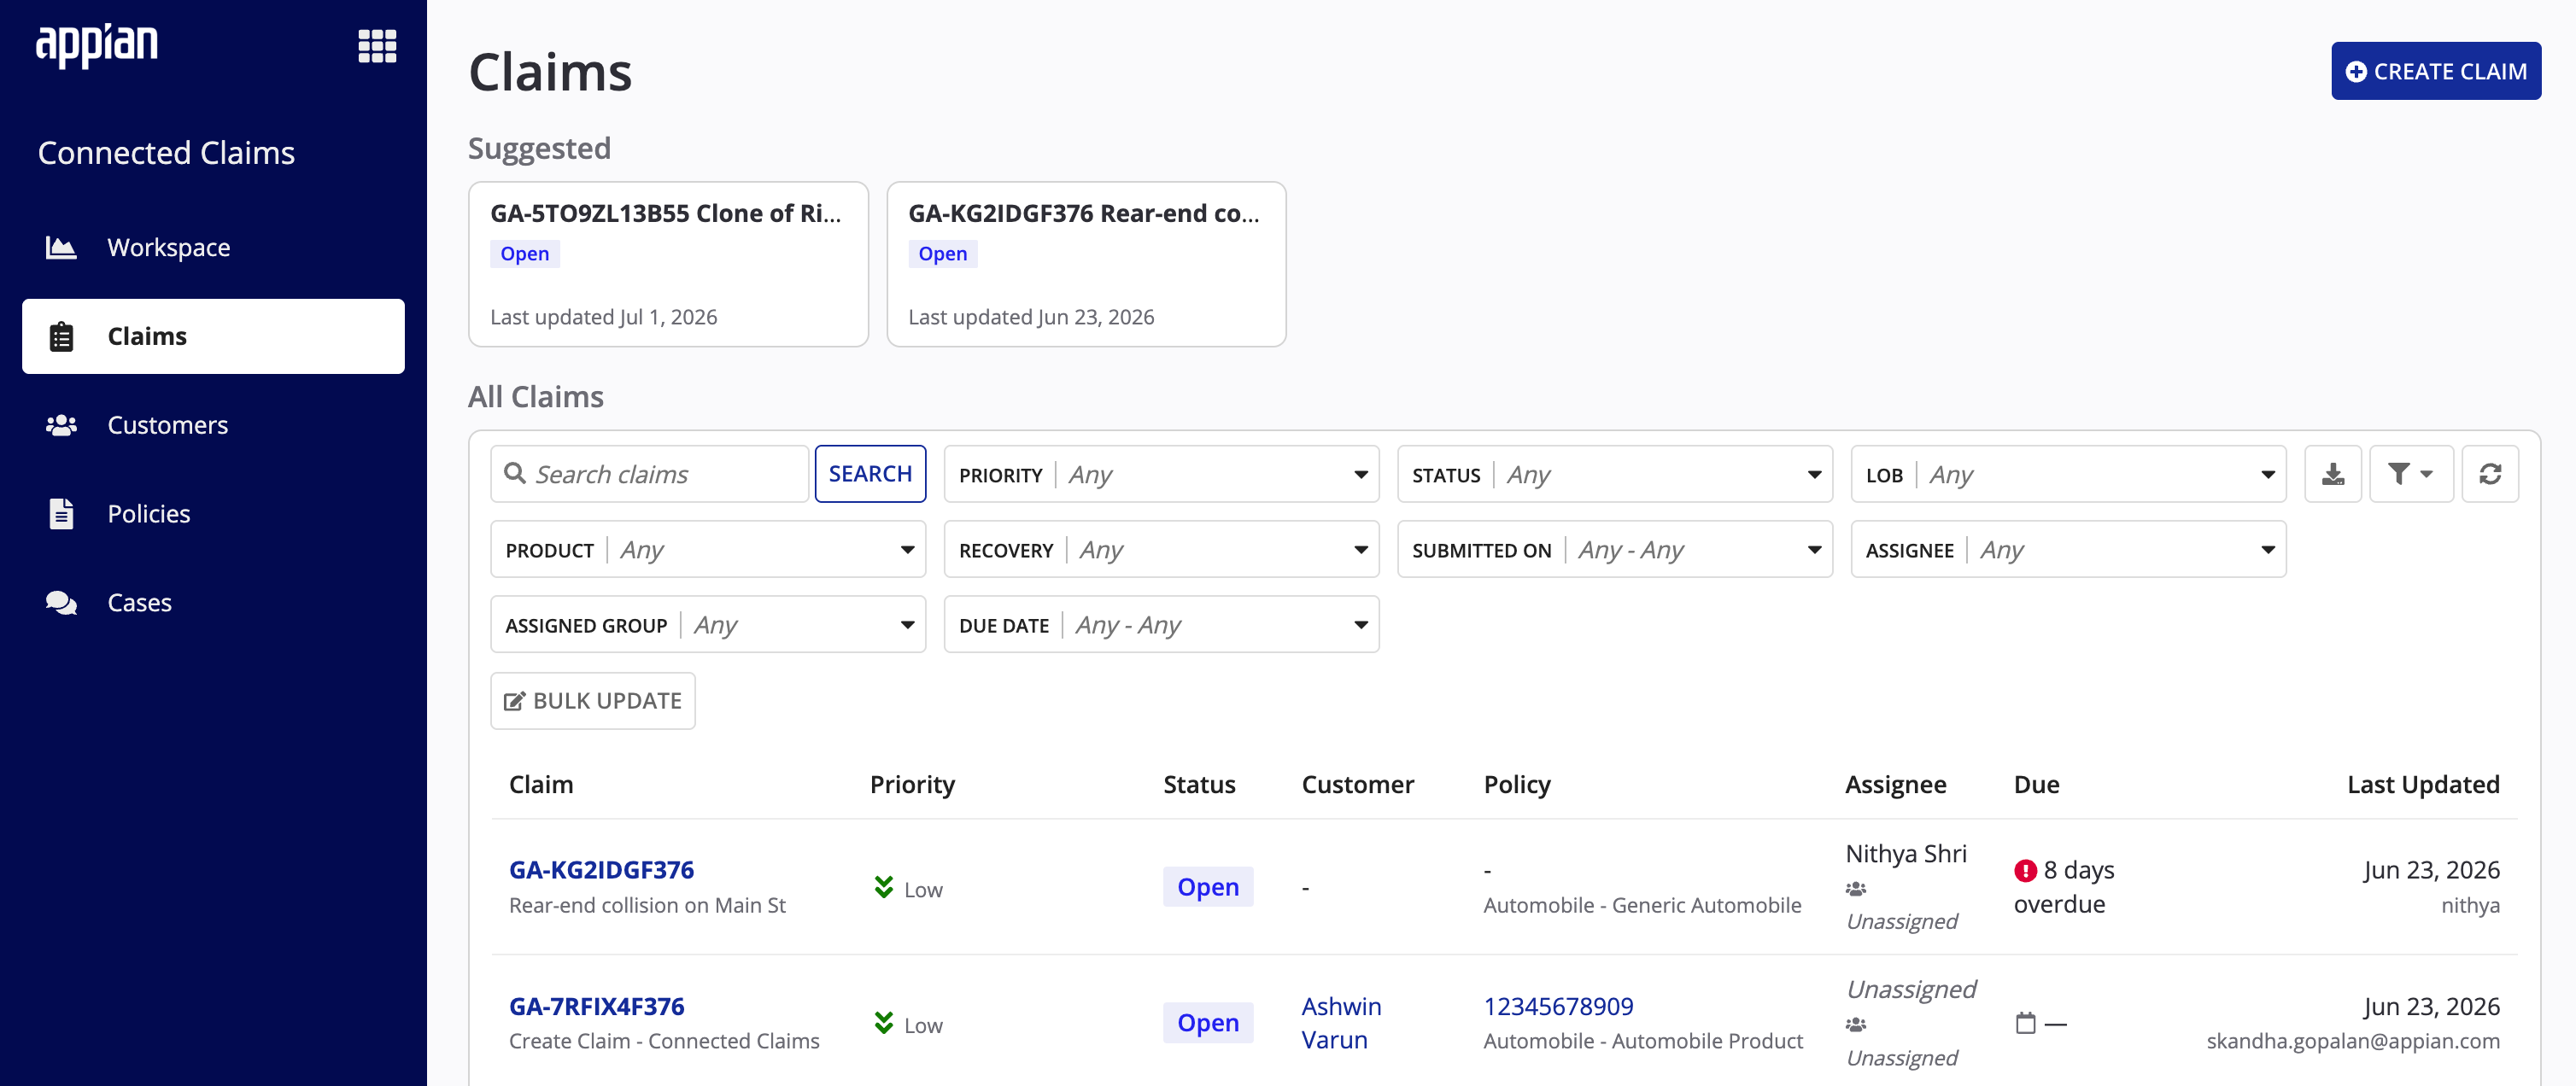Click the Cases chat bubbles icon in sidebar

(x=61, y=603)
